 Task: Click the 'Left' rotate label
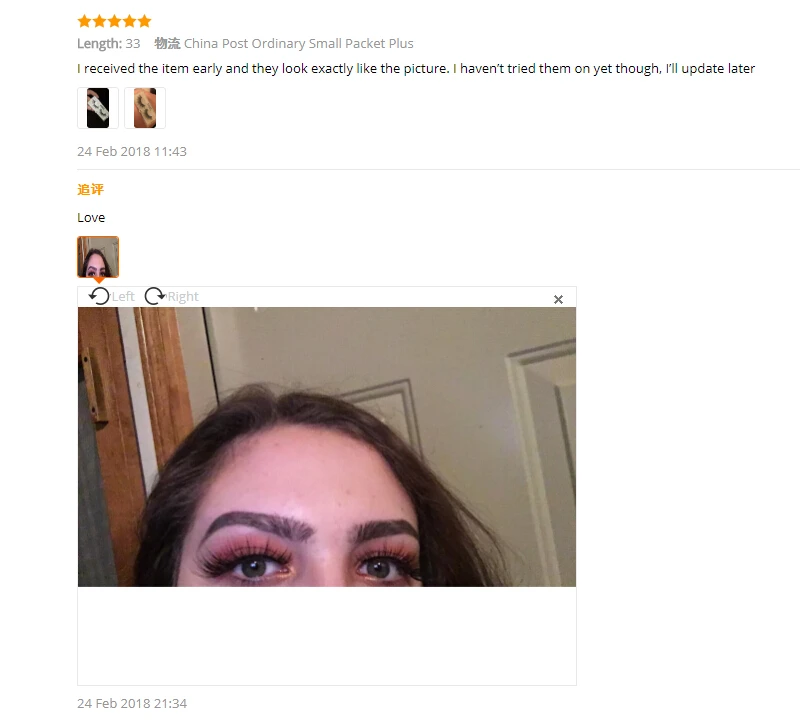[x=123, y=296]
